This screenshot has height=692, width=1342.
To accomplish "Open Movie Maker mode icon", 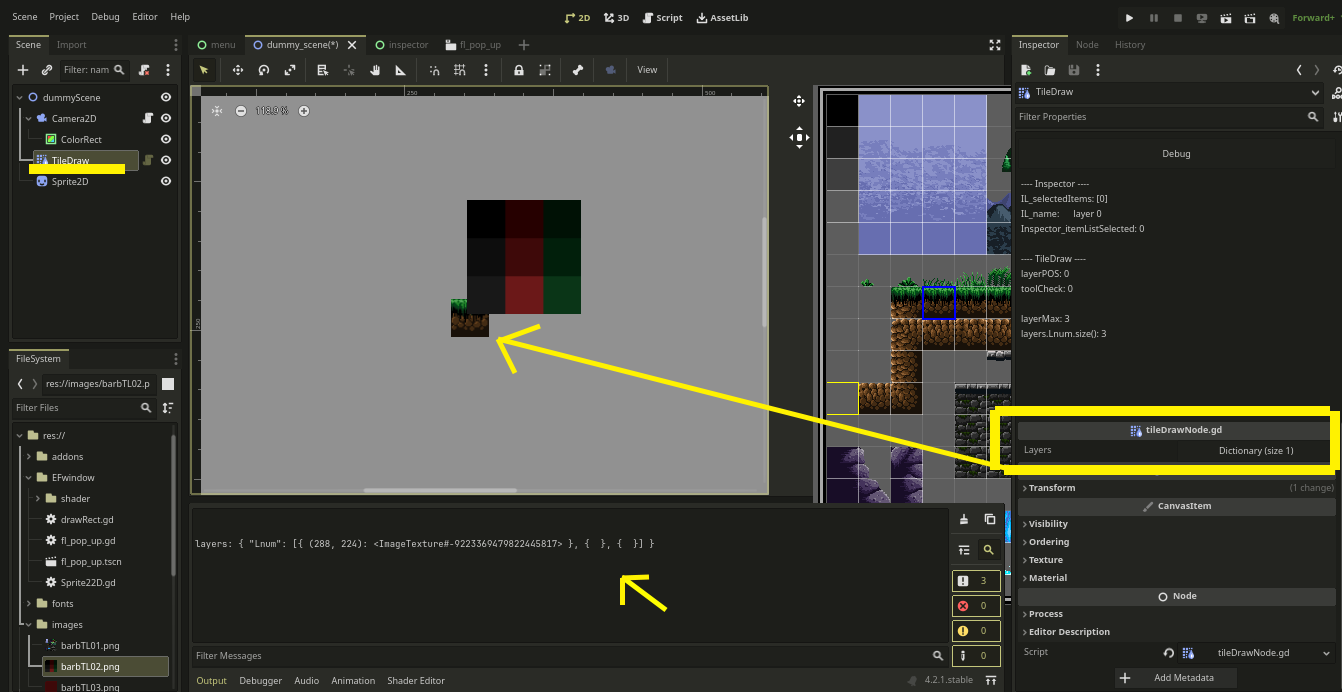I will [x=1274, y=18].
